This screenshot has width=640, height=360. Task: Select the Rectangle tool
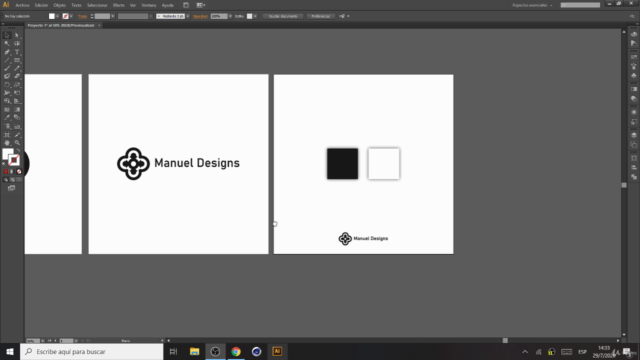[x=17, y=60]
